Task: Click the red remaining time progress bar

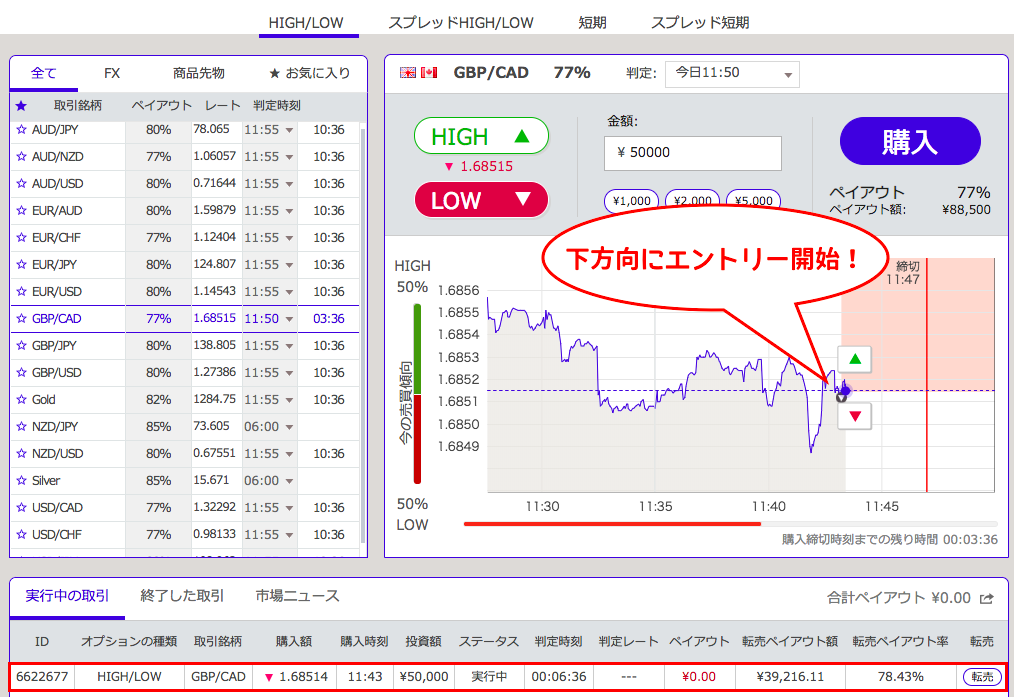Action: [612, 523]
